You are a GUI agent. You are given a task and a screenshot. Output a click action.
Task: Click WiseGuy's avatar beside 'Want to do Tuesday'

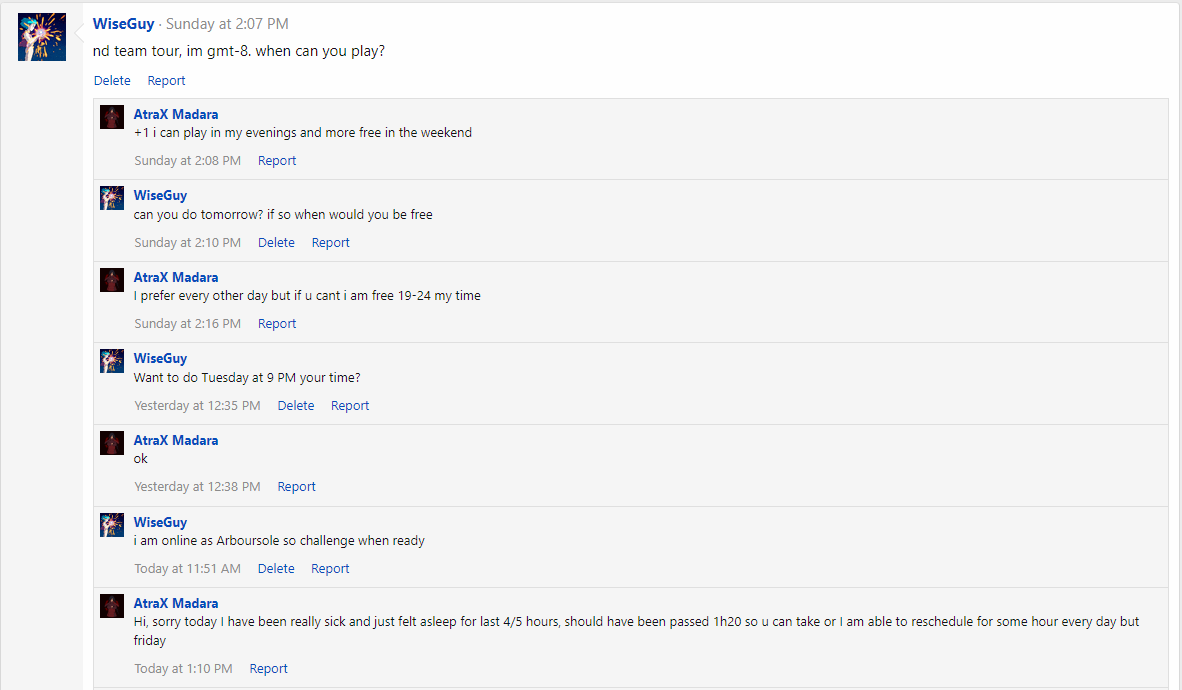[x=112, y=361]
